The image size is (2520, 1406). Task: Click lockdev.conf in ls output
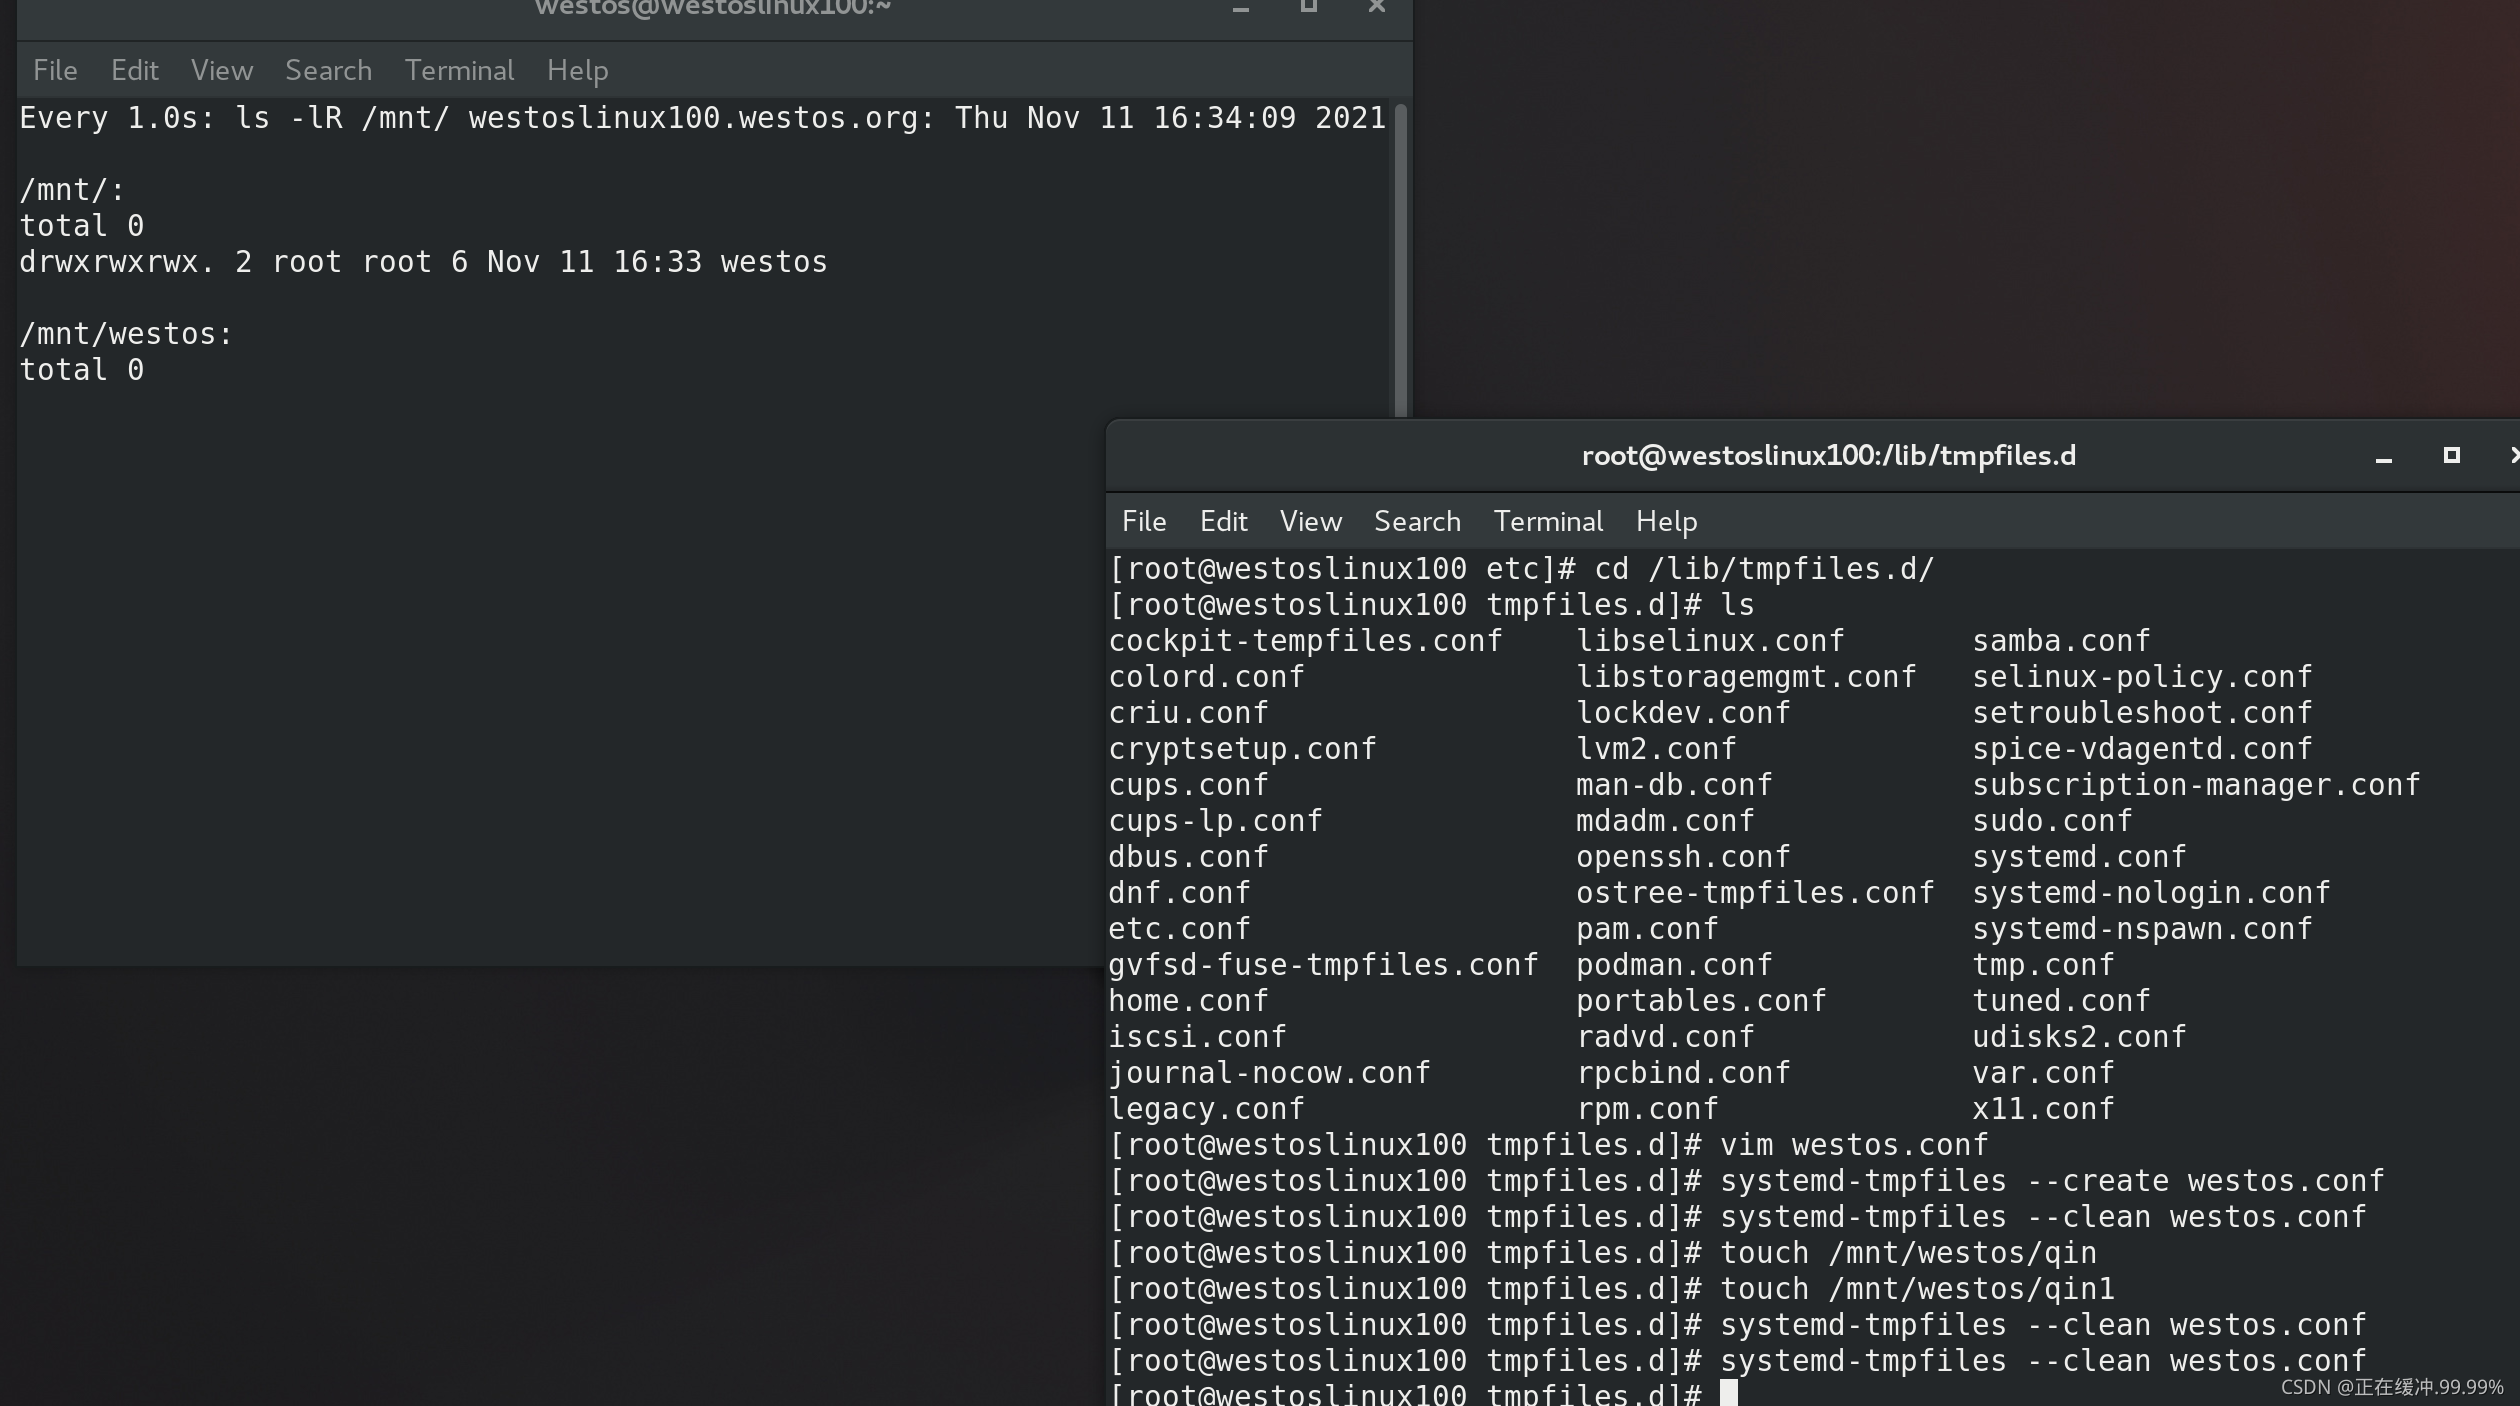click(x=1683, y=713)
